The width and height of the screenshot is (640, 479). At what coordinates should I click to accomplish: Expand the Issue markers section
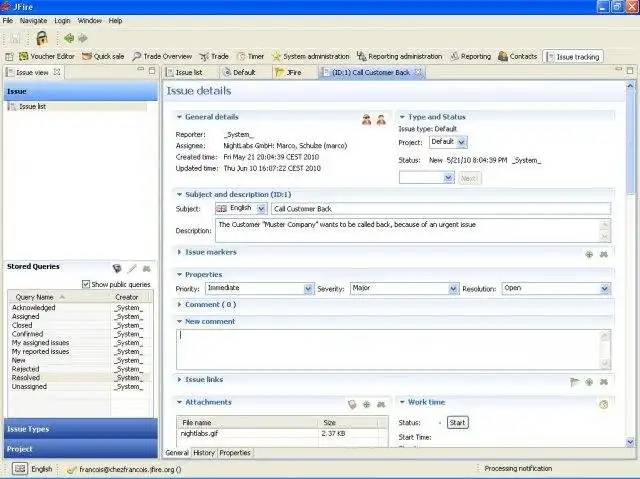(x=179, y=252)
